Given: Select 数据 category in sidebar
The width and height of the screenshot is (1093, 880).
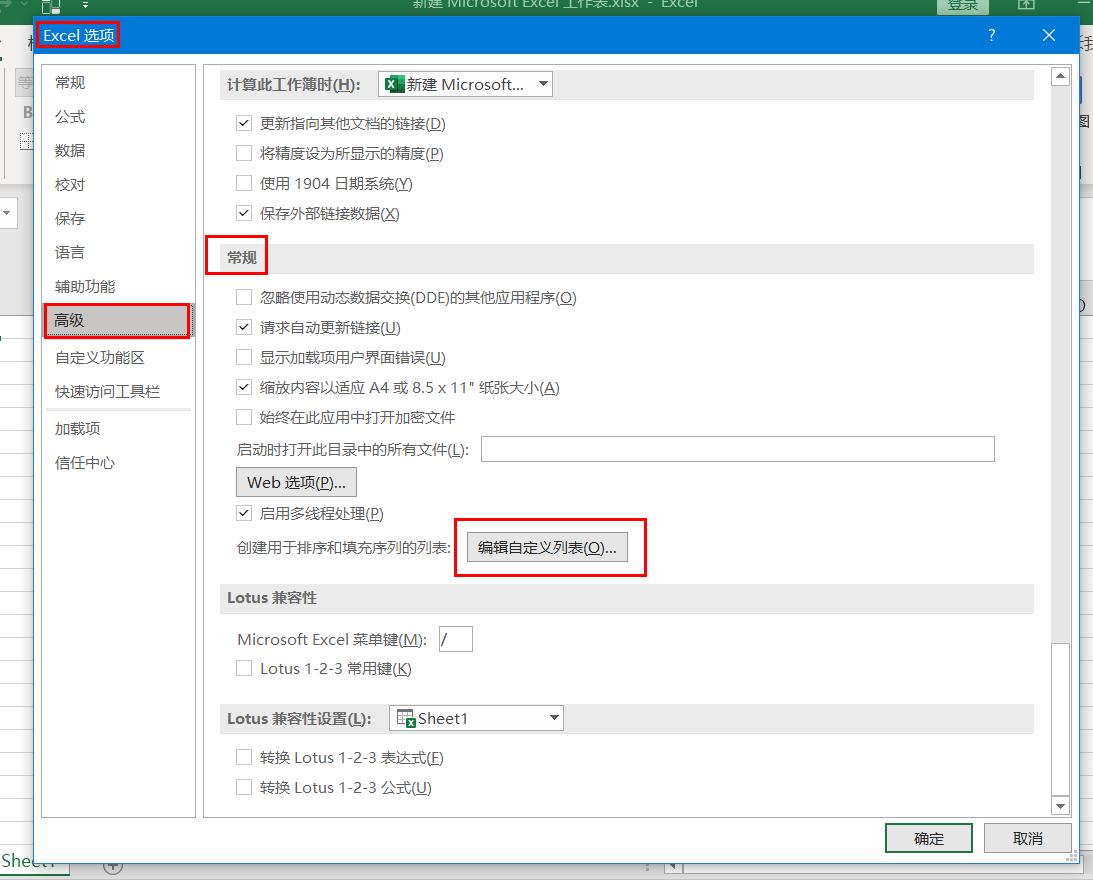Looking at the screenshot, I should 118,151.
